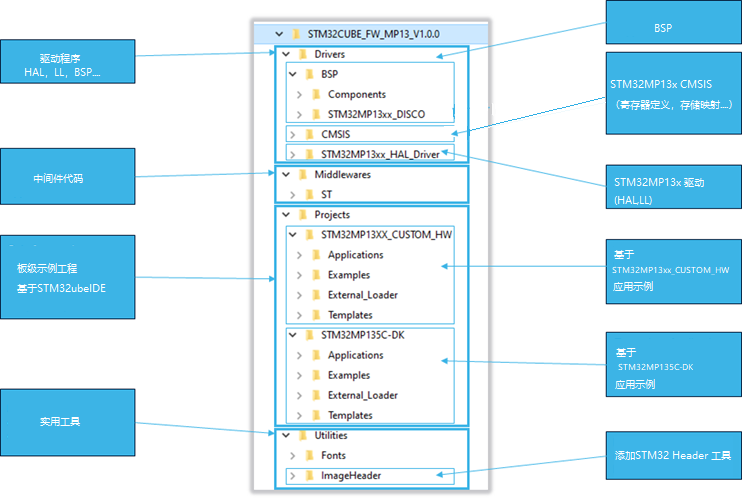The height and width of the screenshot is (499, 742).
Task: Click the Components folder icon
Action: click(316, 94)
